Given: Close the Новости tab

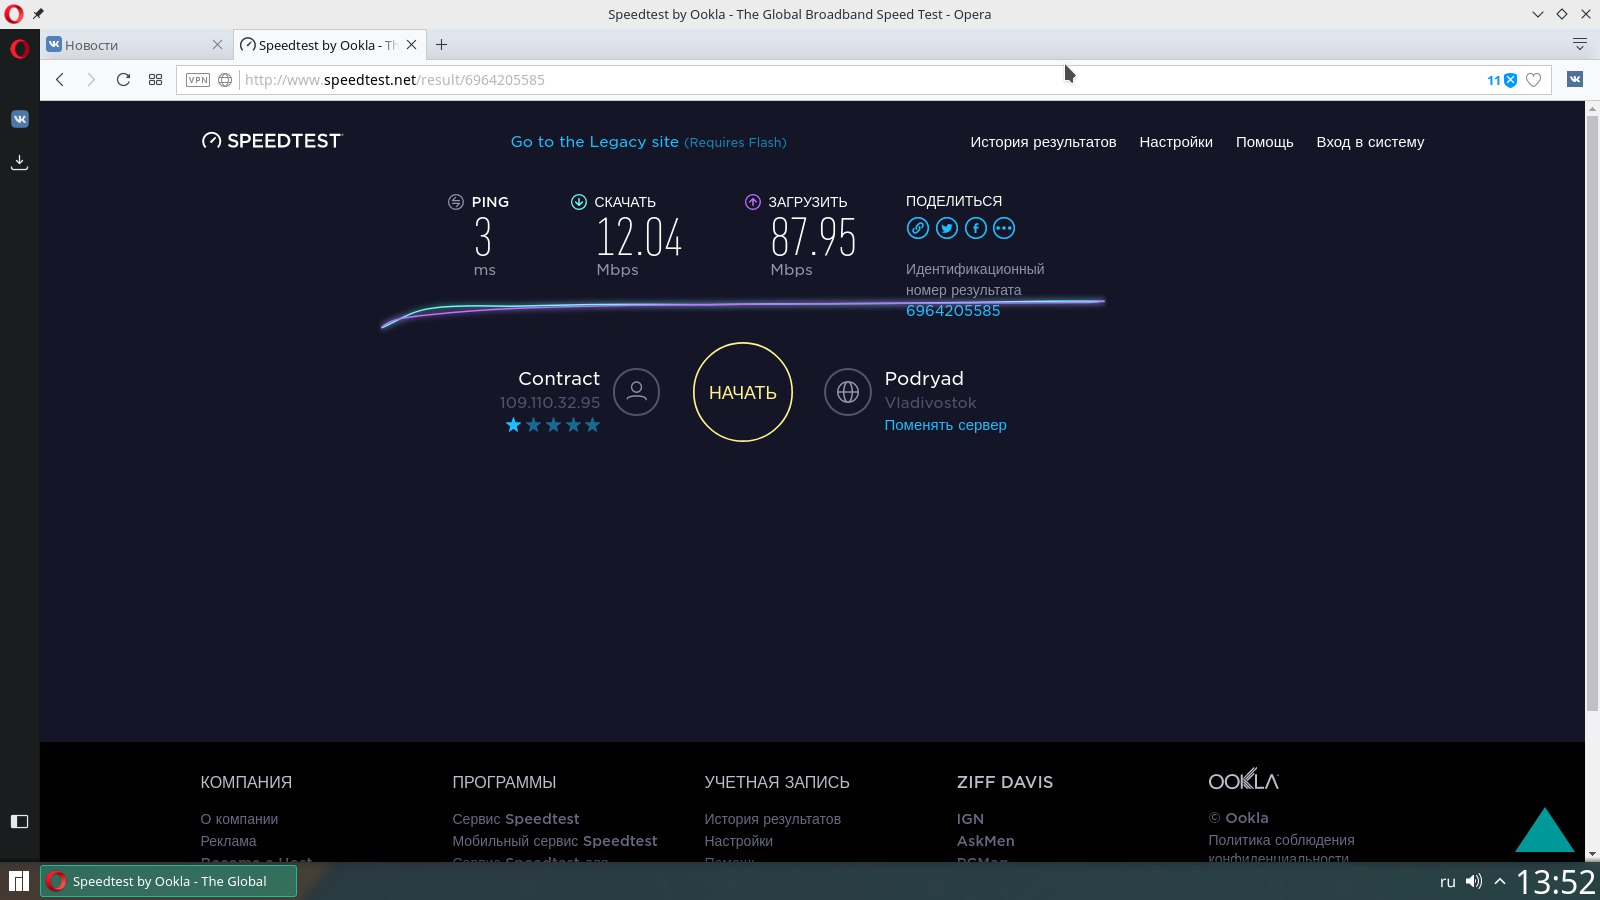Looking at the screenshot, I should click(217, 45).
